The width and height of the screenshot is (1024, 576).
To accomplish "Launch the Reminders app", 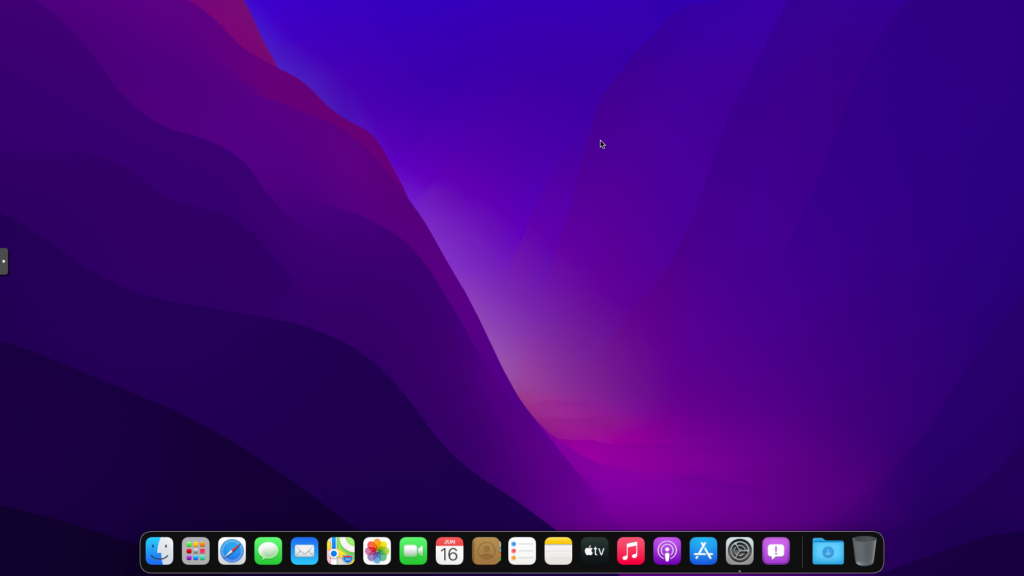I will tap(522, 551).
